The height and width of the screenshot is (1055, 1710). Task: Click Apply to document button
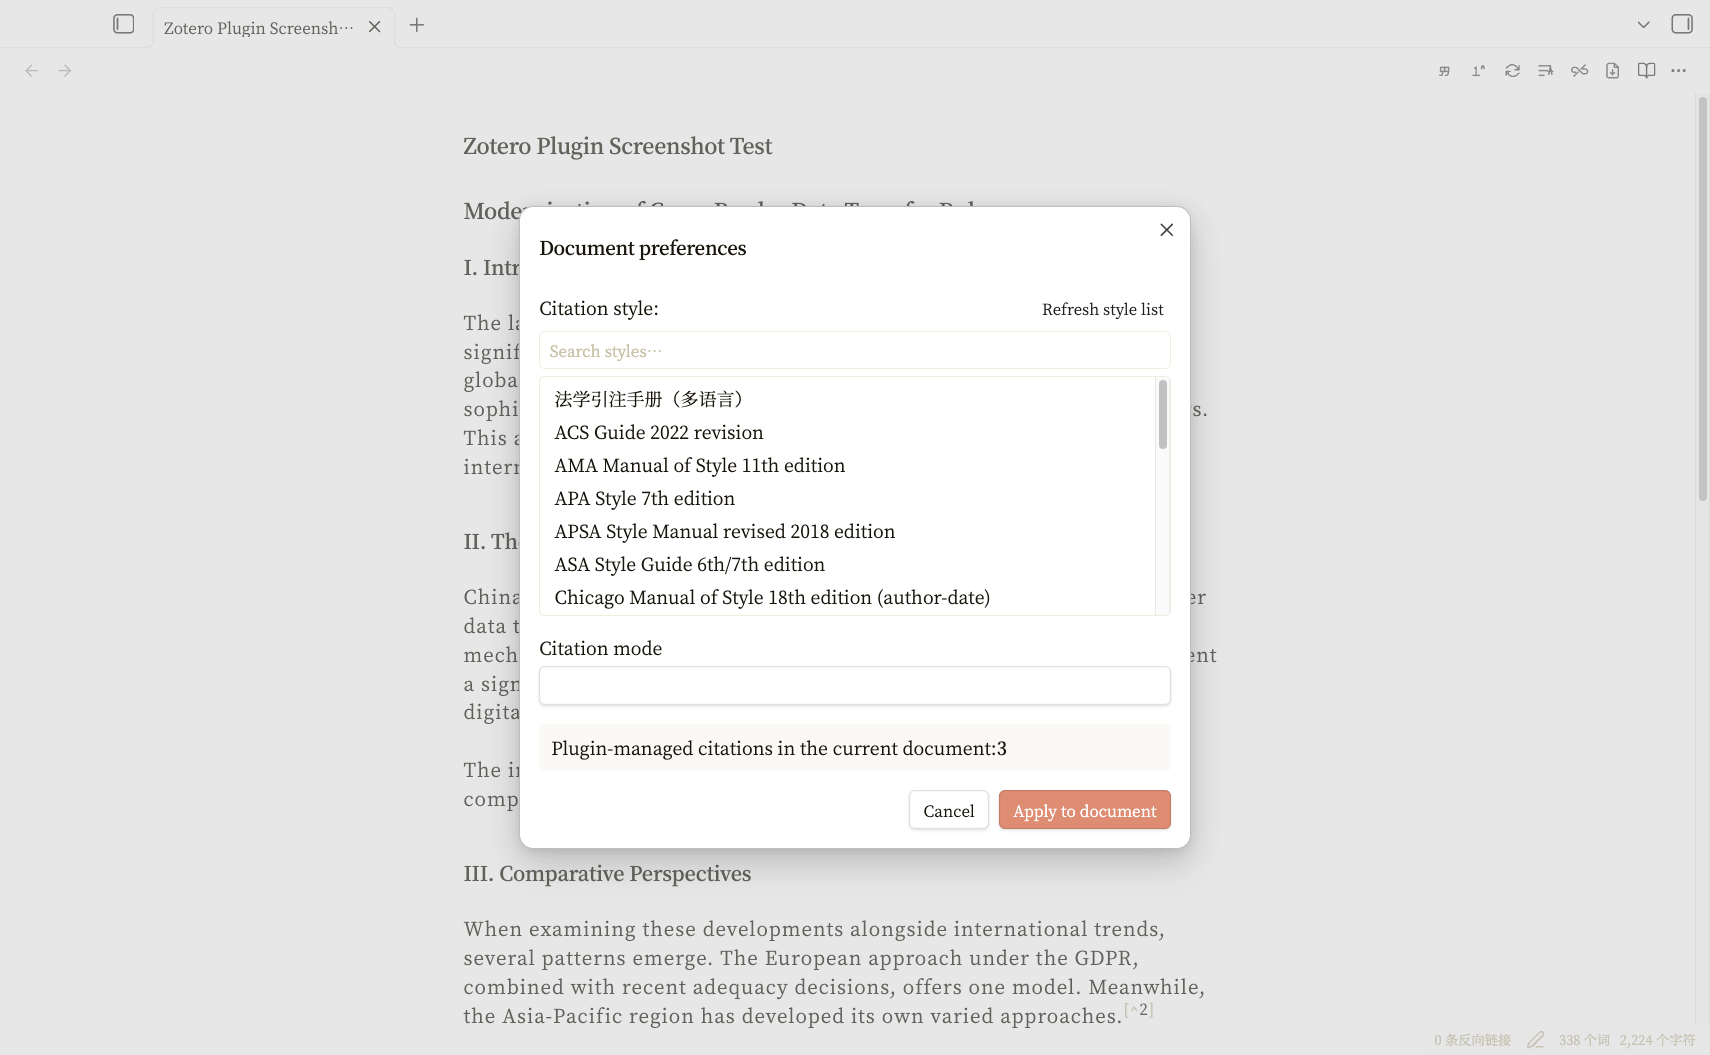(1085, 811)
